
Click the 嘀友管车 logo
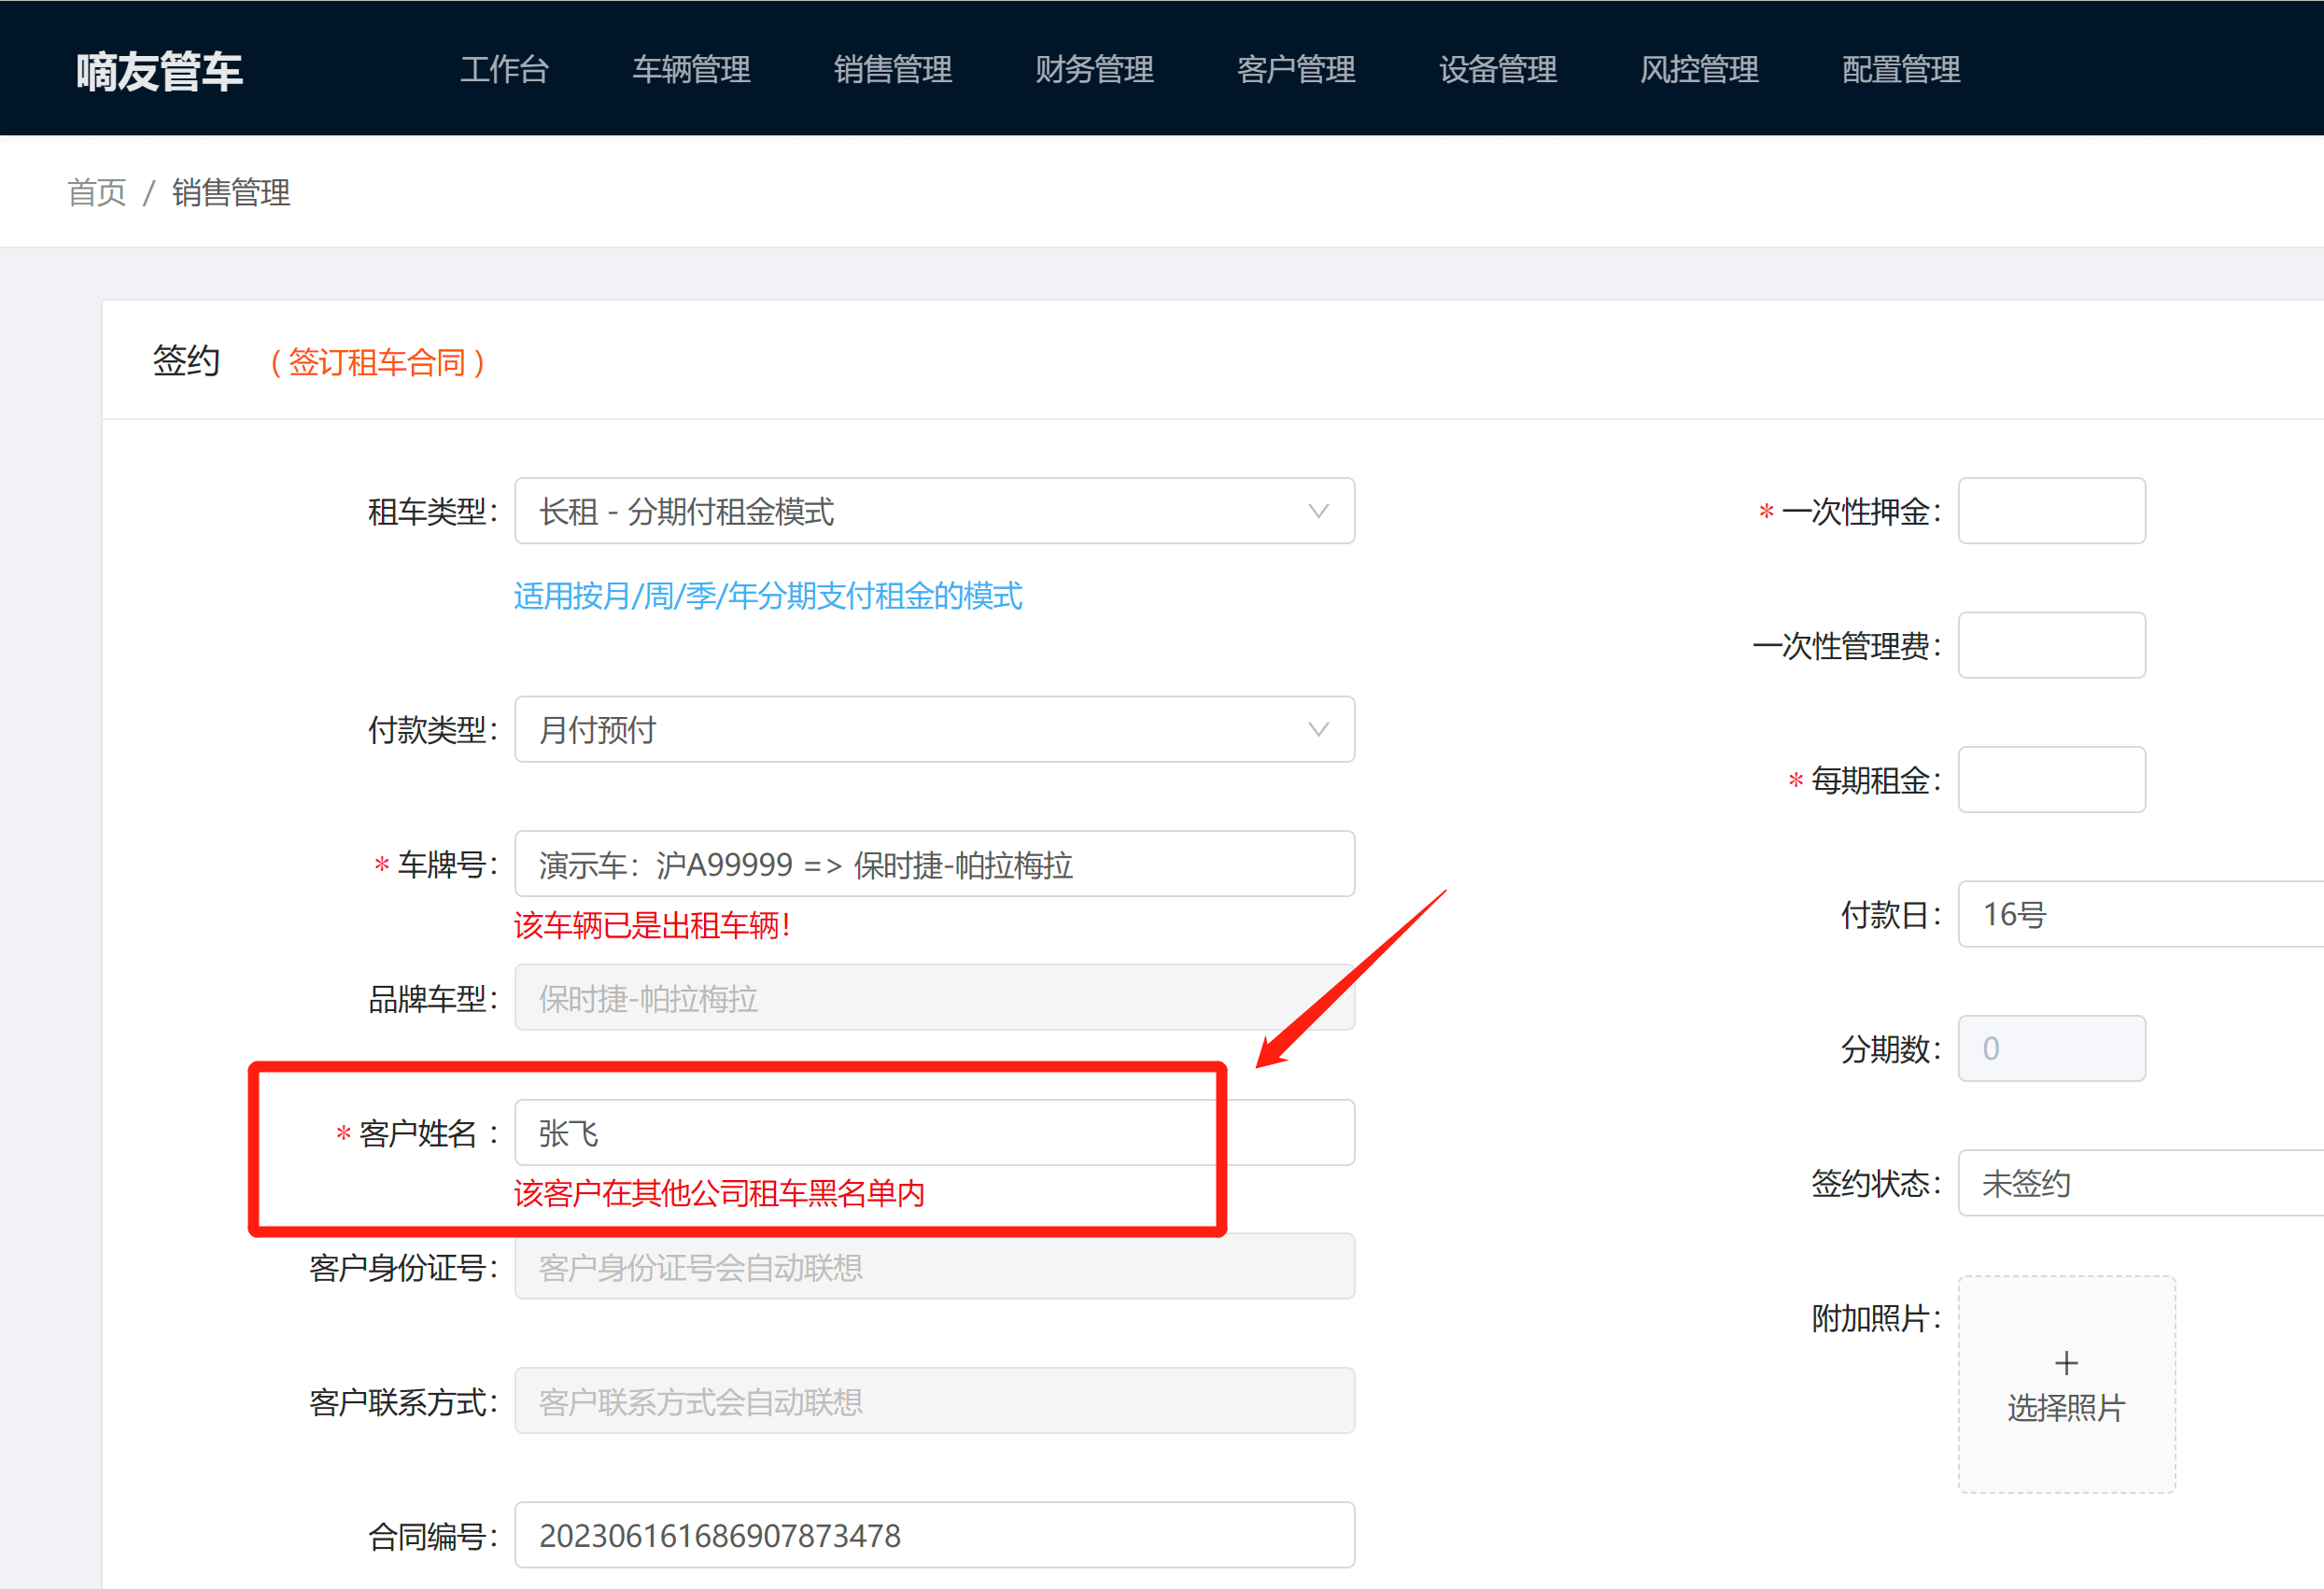(159, 71)
